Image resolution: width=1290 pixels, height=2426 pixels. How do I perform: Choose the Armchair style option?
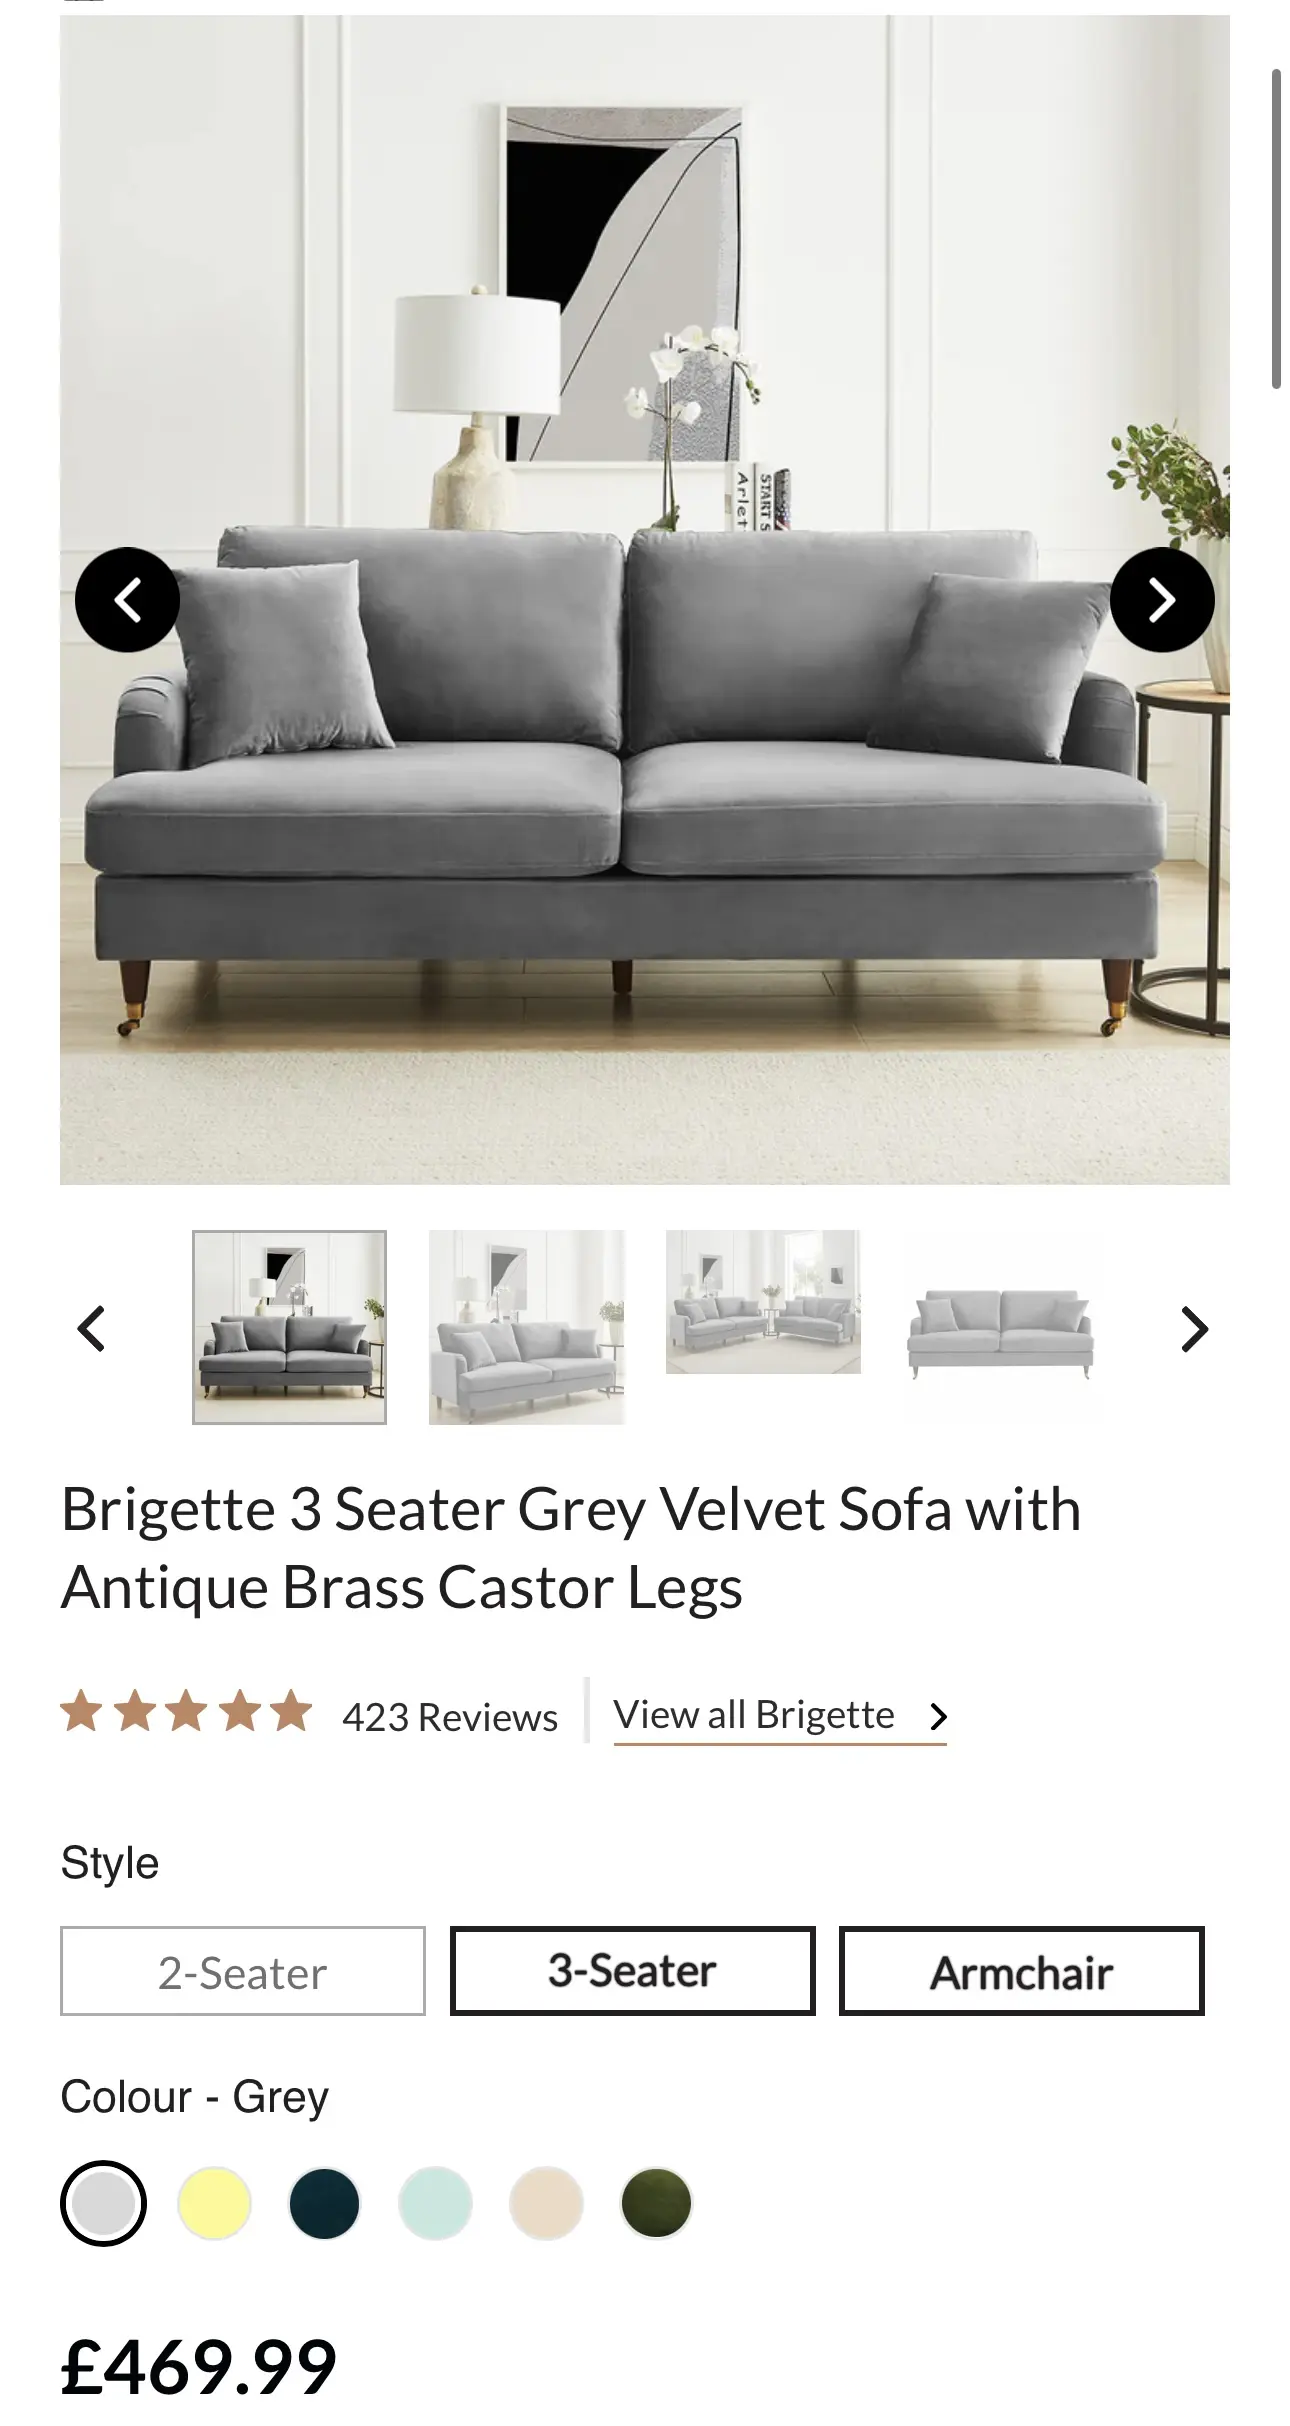1021,1971
